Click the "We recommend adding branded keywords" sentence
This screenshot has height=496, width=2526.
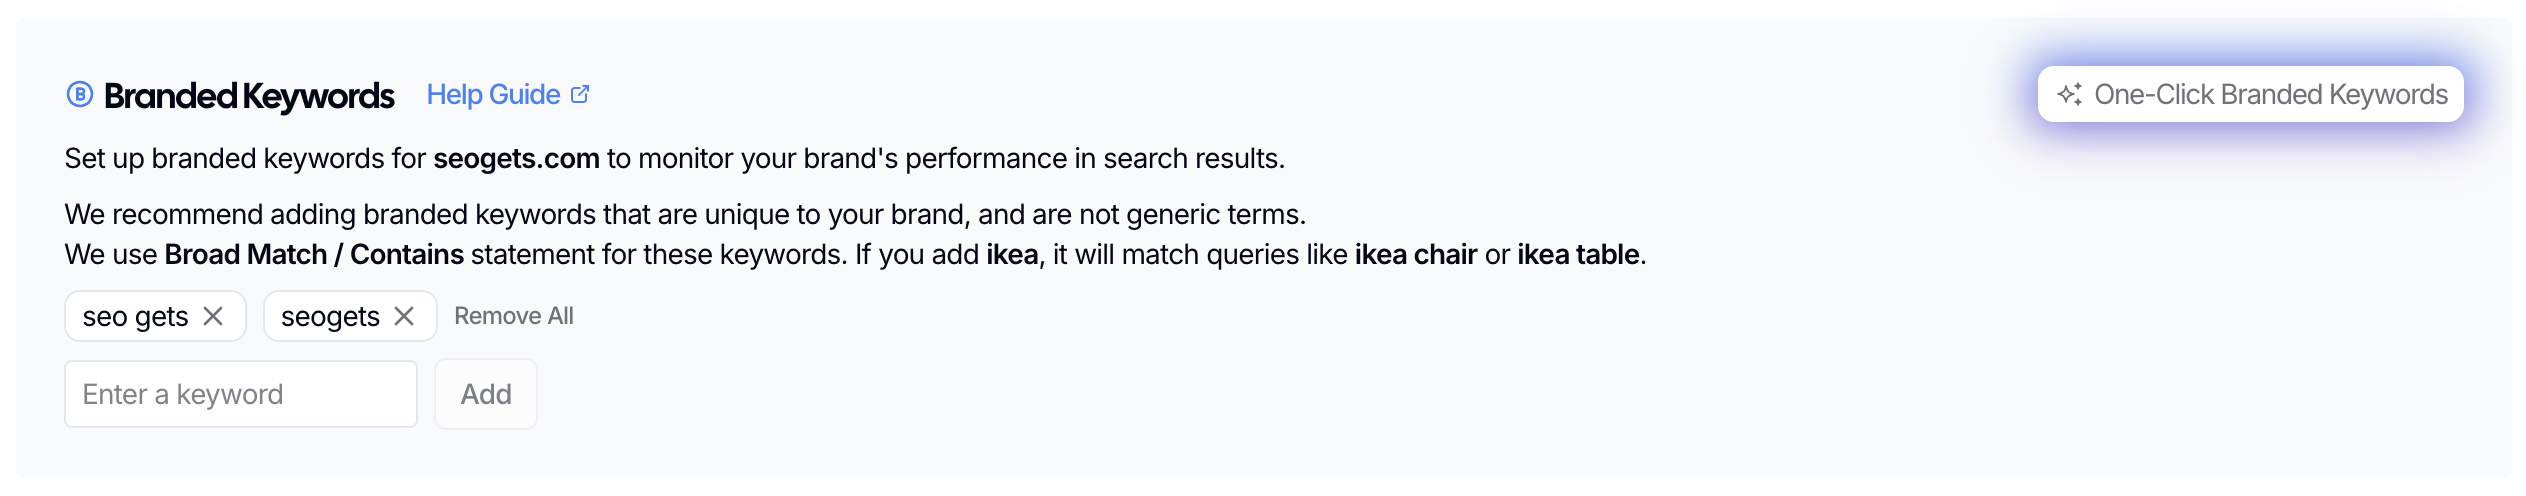coord(685,215)
